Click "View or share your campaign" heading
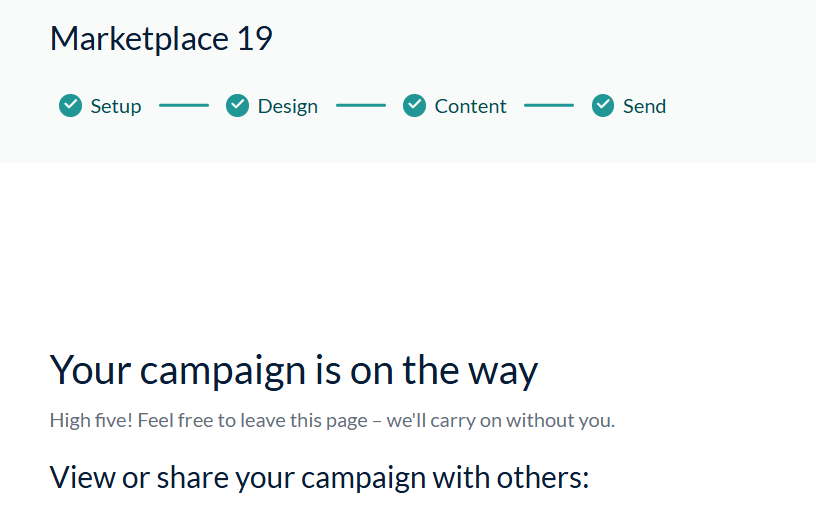 [319, 478]
